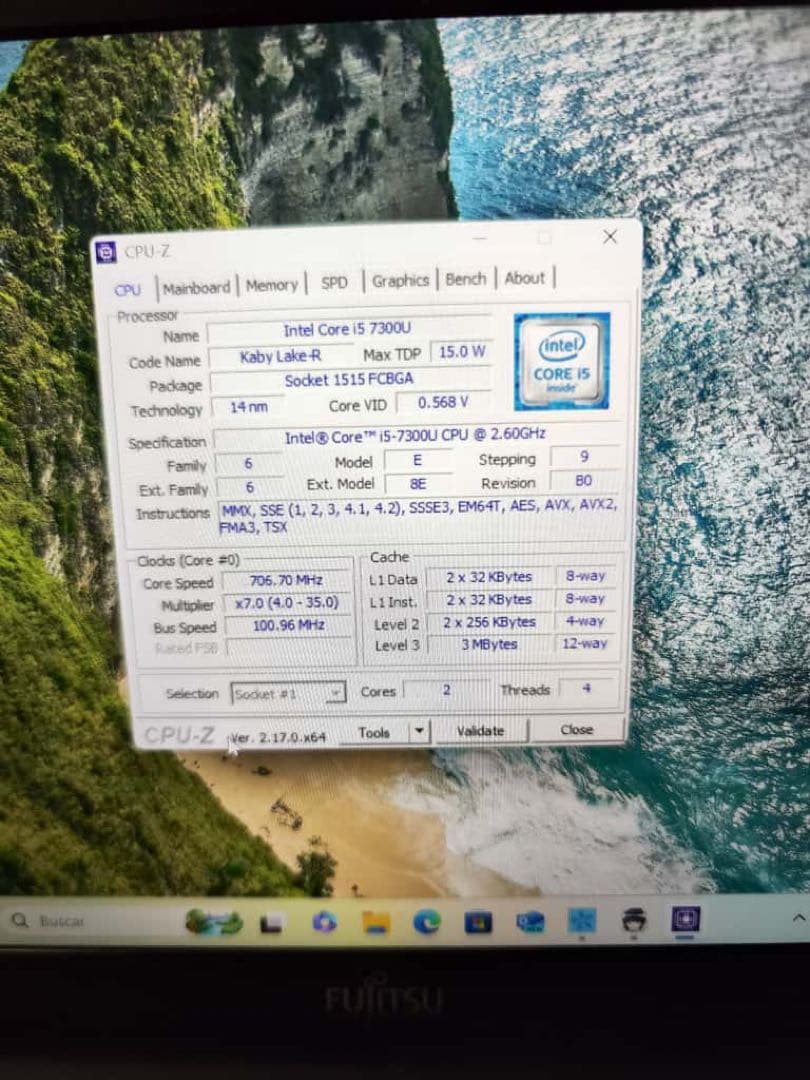Click the Buscar search box on taskbar
Image resolution: width=810 pixels, height=1080 pixels.
pyautogui.click(x=91, y=921)
